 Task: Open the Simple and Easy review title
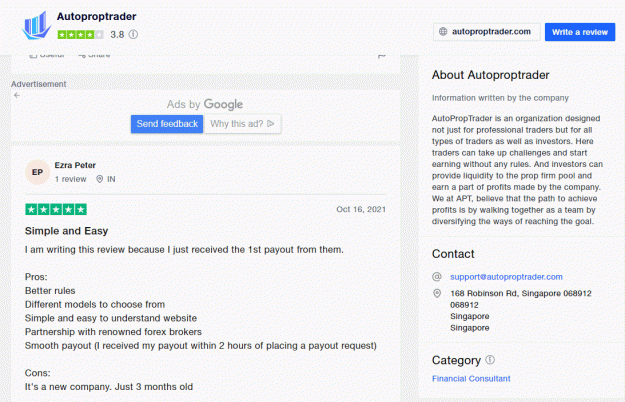pos(67,231)
